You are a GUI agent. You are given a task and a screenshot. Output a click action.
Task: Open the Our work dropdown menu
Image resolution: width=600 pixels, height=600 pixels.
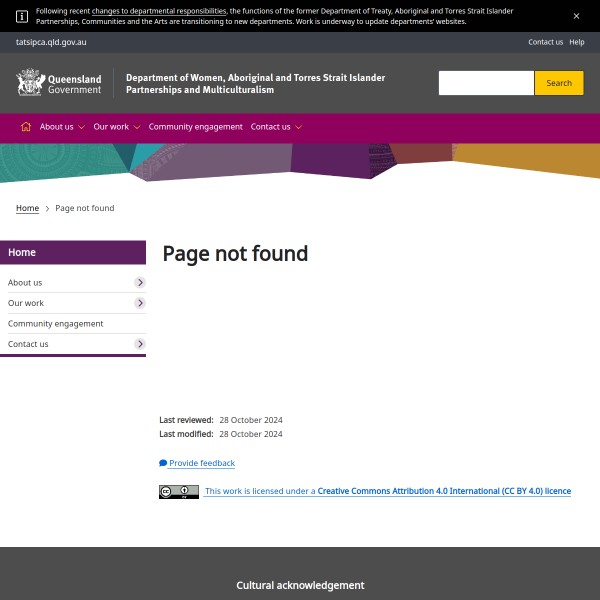click(x=116, y=127)
